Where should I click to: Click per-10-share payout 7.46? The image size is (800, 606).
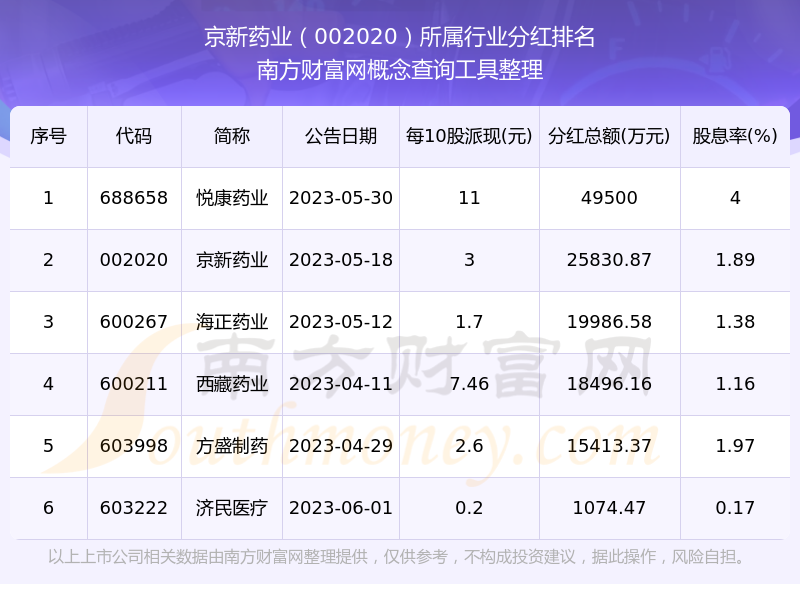[469, 384]
